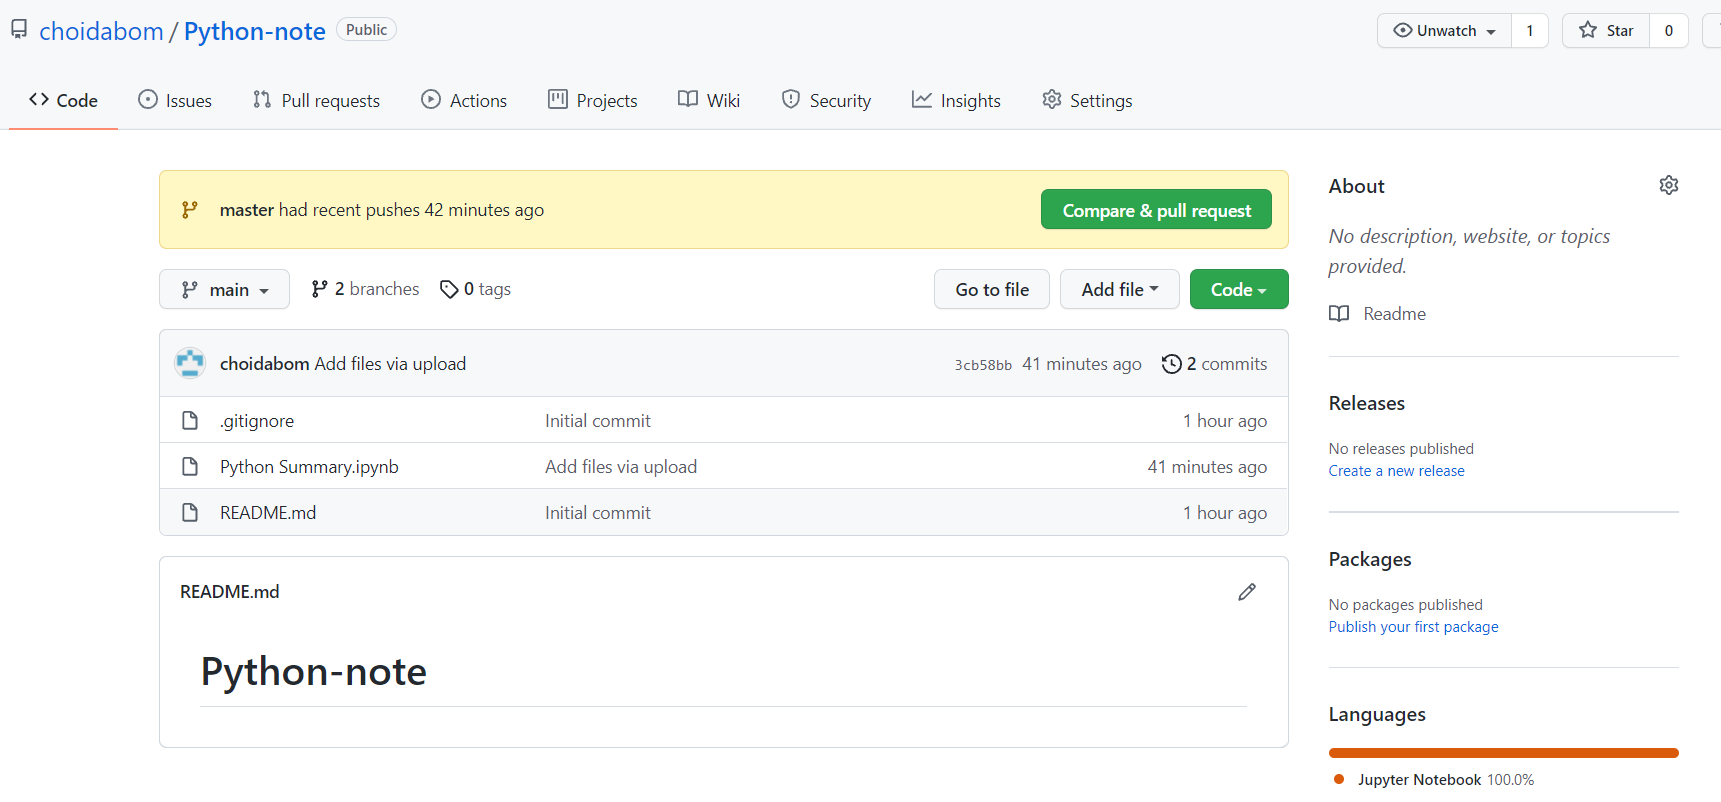Open the choidabom author link in commit row
Viewport: 1721px width, 802px height.
coord(264,364)
